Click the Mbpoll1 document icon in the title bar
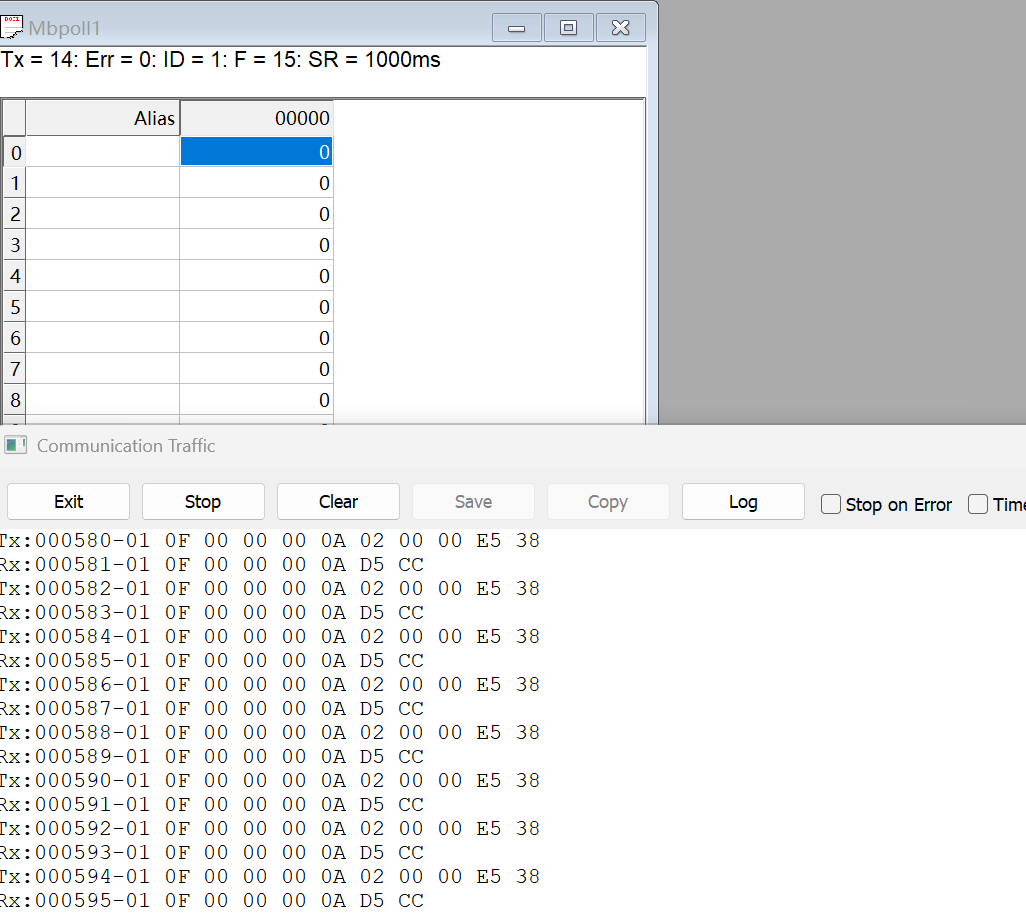The image size is (1026, 919). pos(13,26)
